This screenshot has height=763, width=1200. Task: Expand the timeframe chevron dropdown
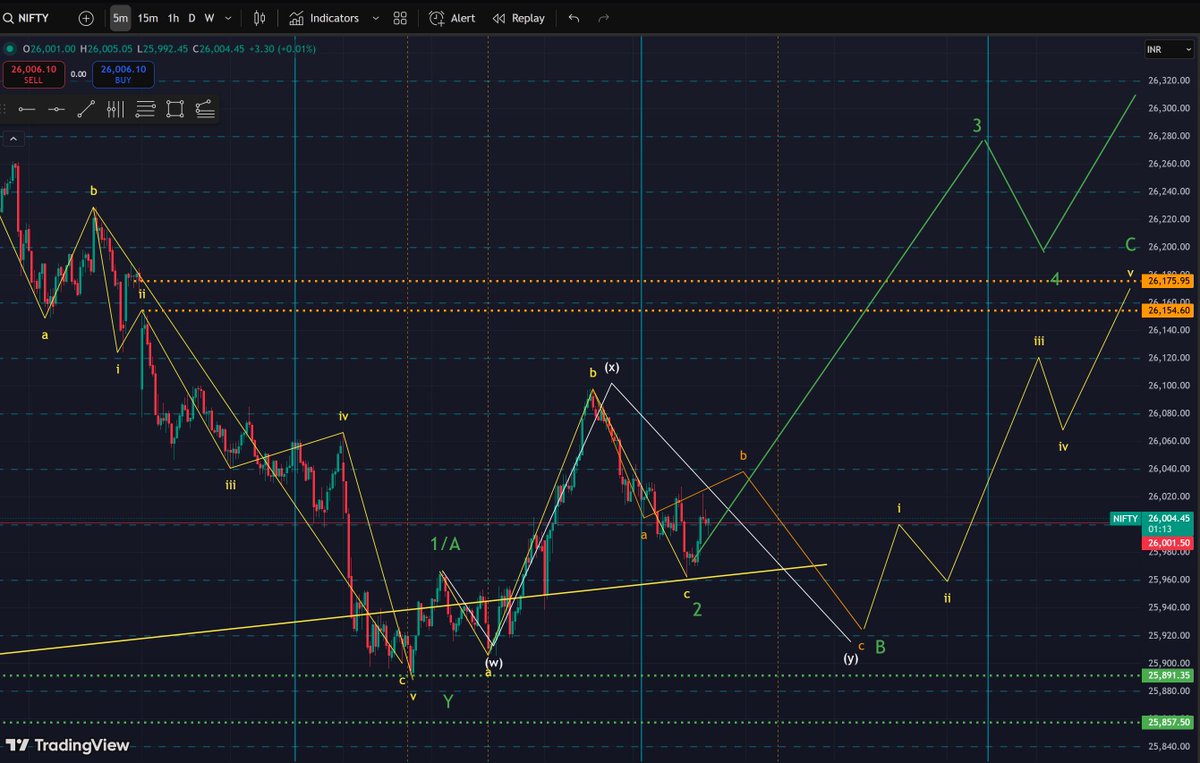click(226, 18)
